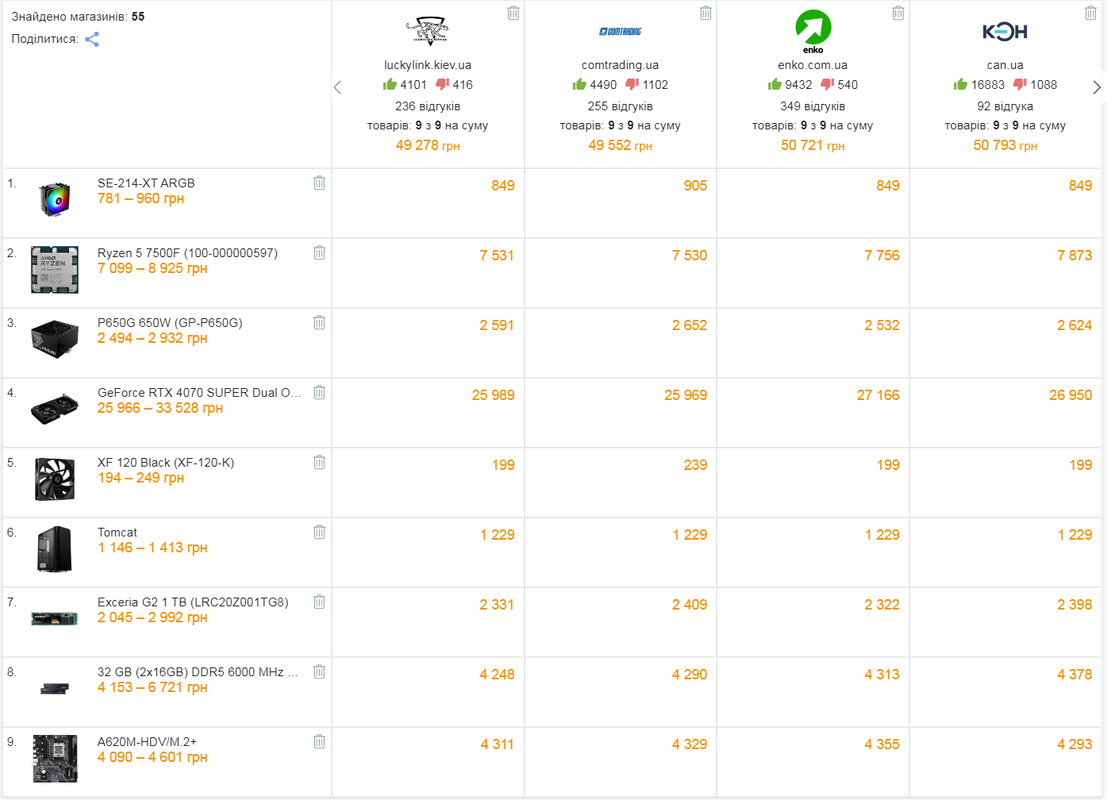Open SE-214-XT ARGB cooler thumbnail
This screenshot has width=1107, height=800.
[x=54, y=200]
